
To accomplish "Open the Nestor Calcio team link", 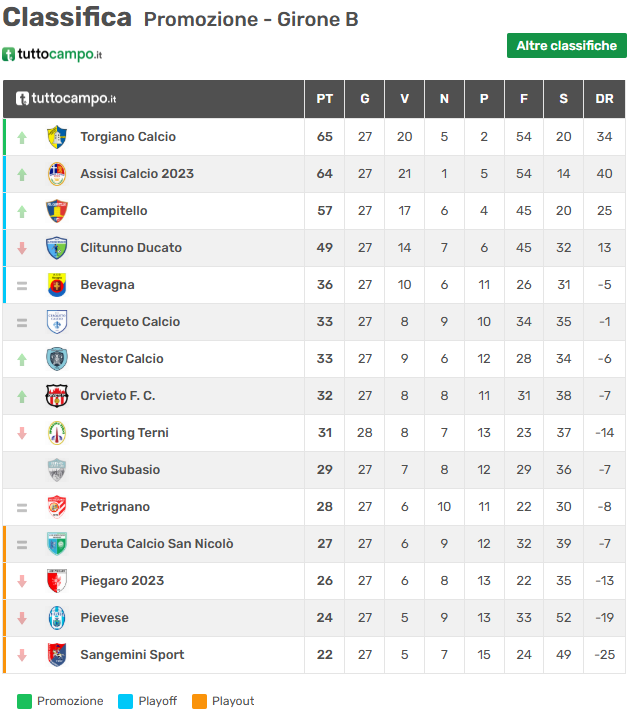I will point(122,359).
